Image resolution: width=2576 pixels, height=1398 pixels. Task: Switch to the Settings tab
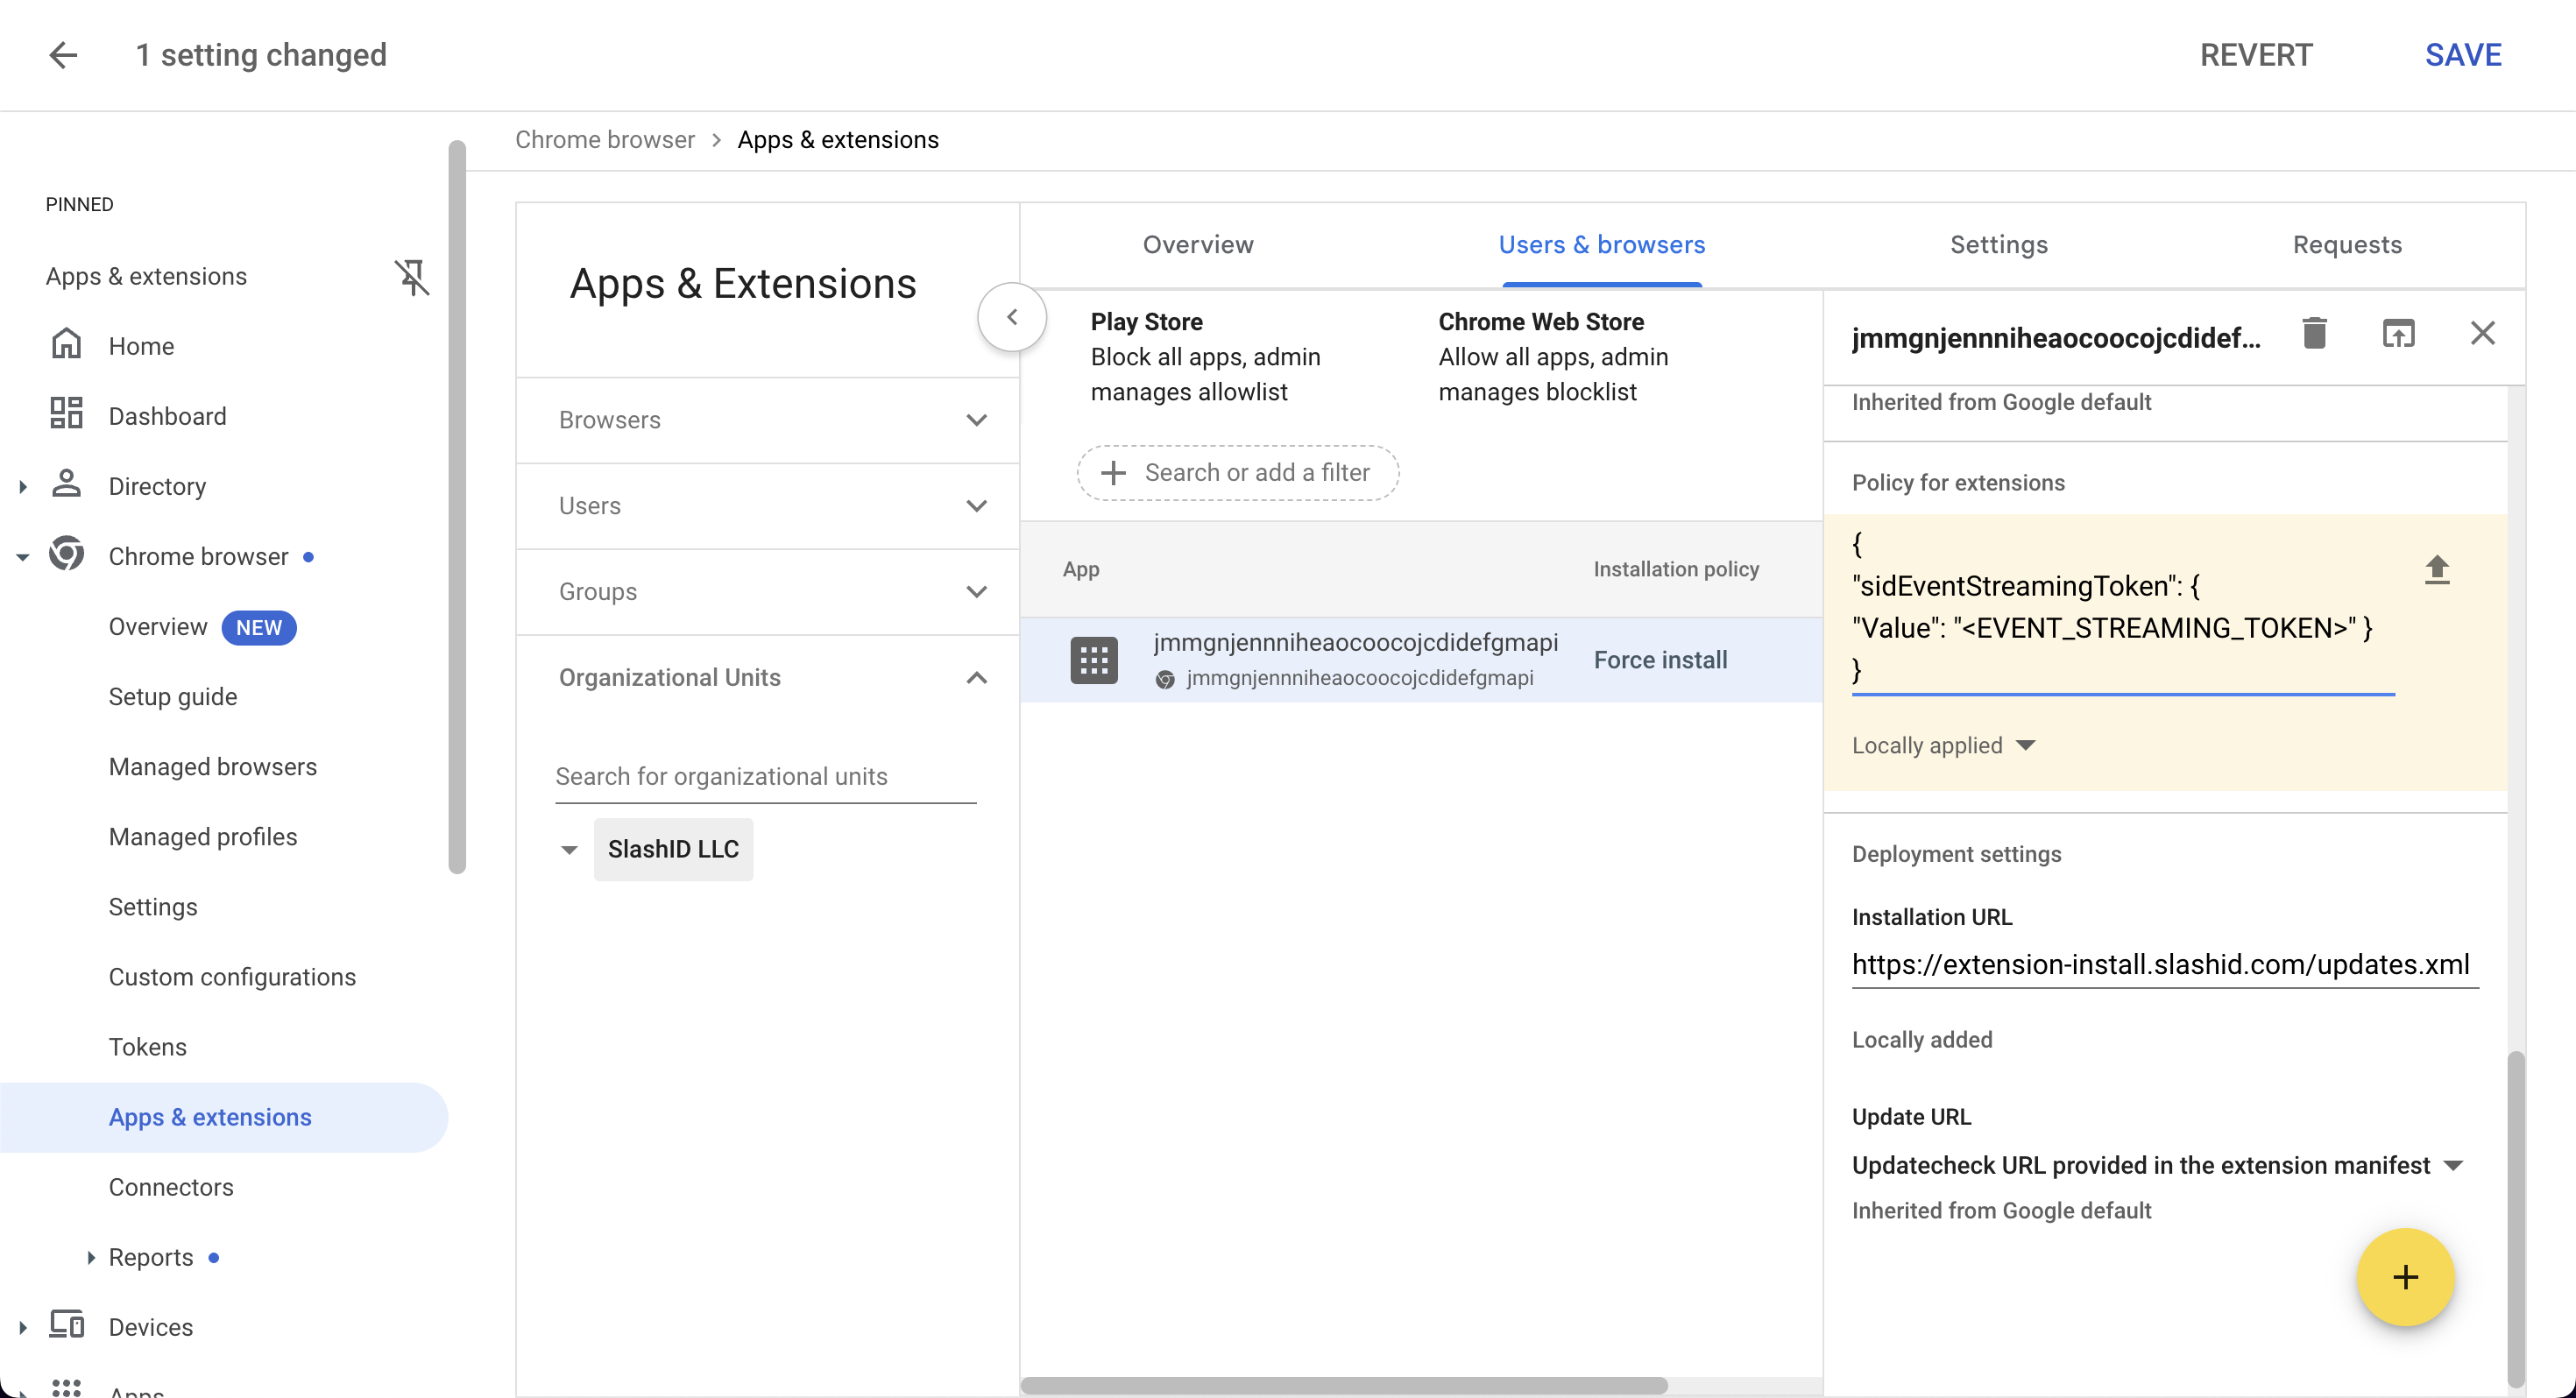pyautogui.click(x=1998, y=244)
